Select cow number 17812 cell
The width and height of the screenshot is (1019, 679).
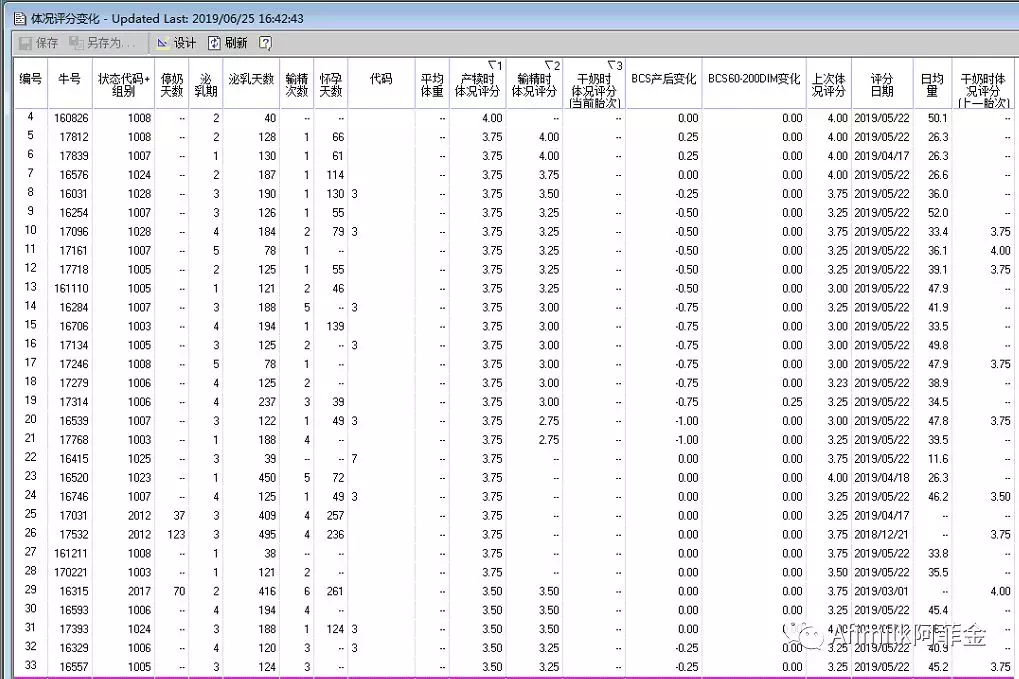pos(74,137)
